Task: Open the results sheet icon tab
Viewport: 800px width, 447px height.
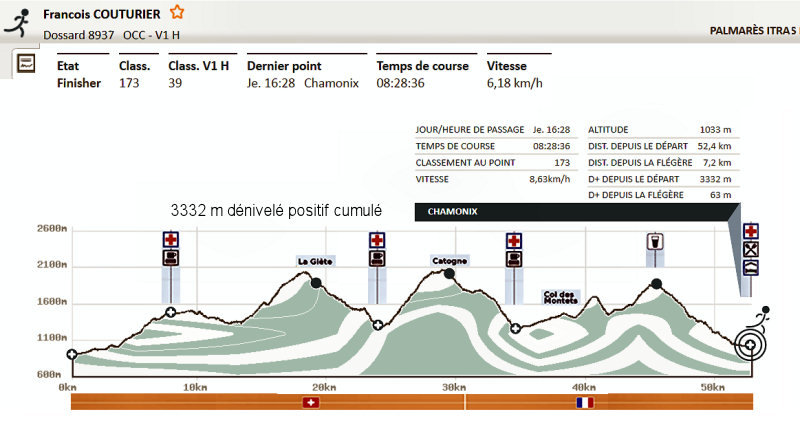Action: (x=26, y=64)
